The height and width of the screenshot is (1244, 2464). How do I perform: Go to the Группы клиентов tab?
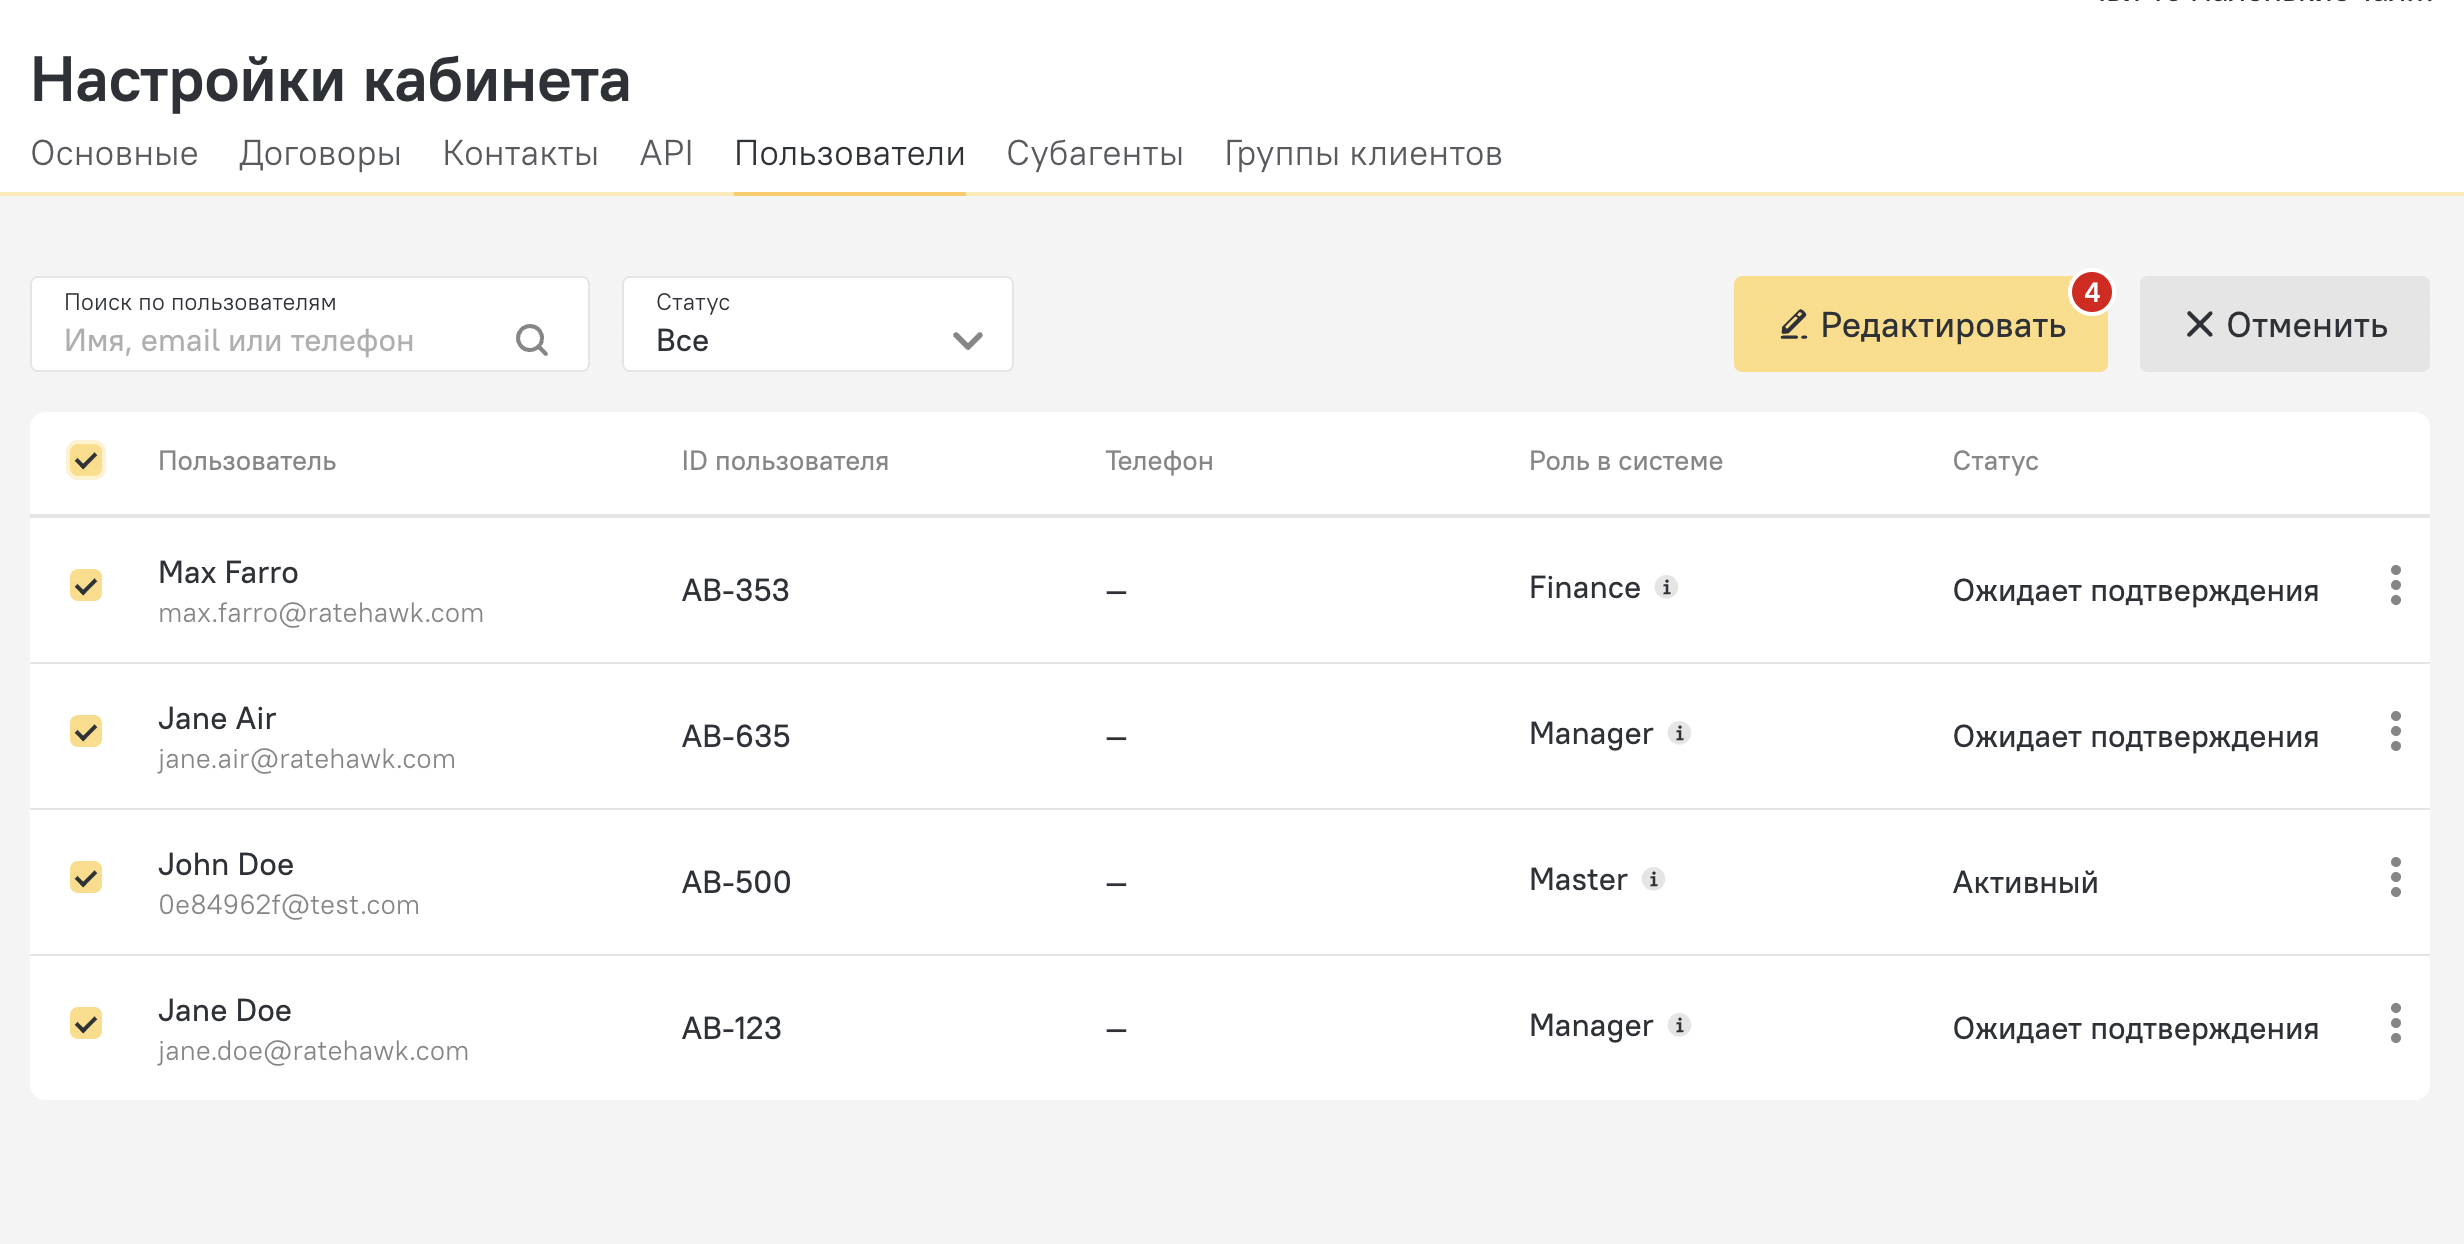point(1363,154)
